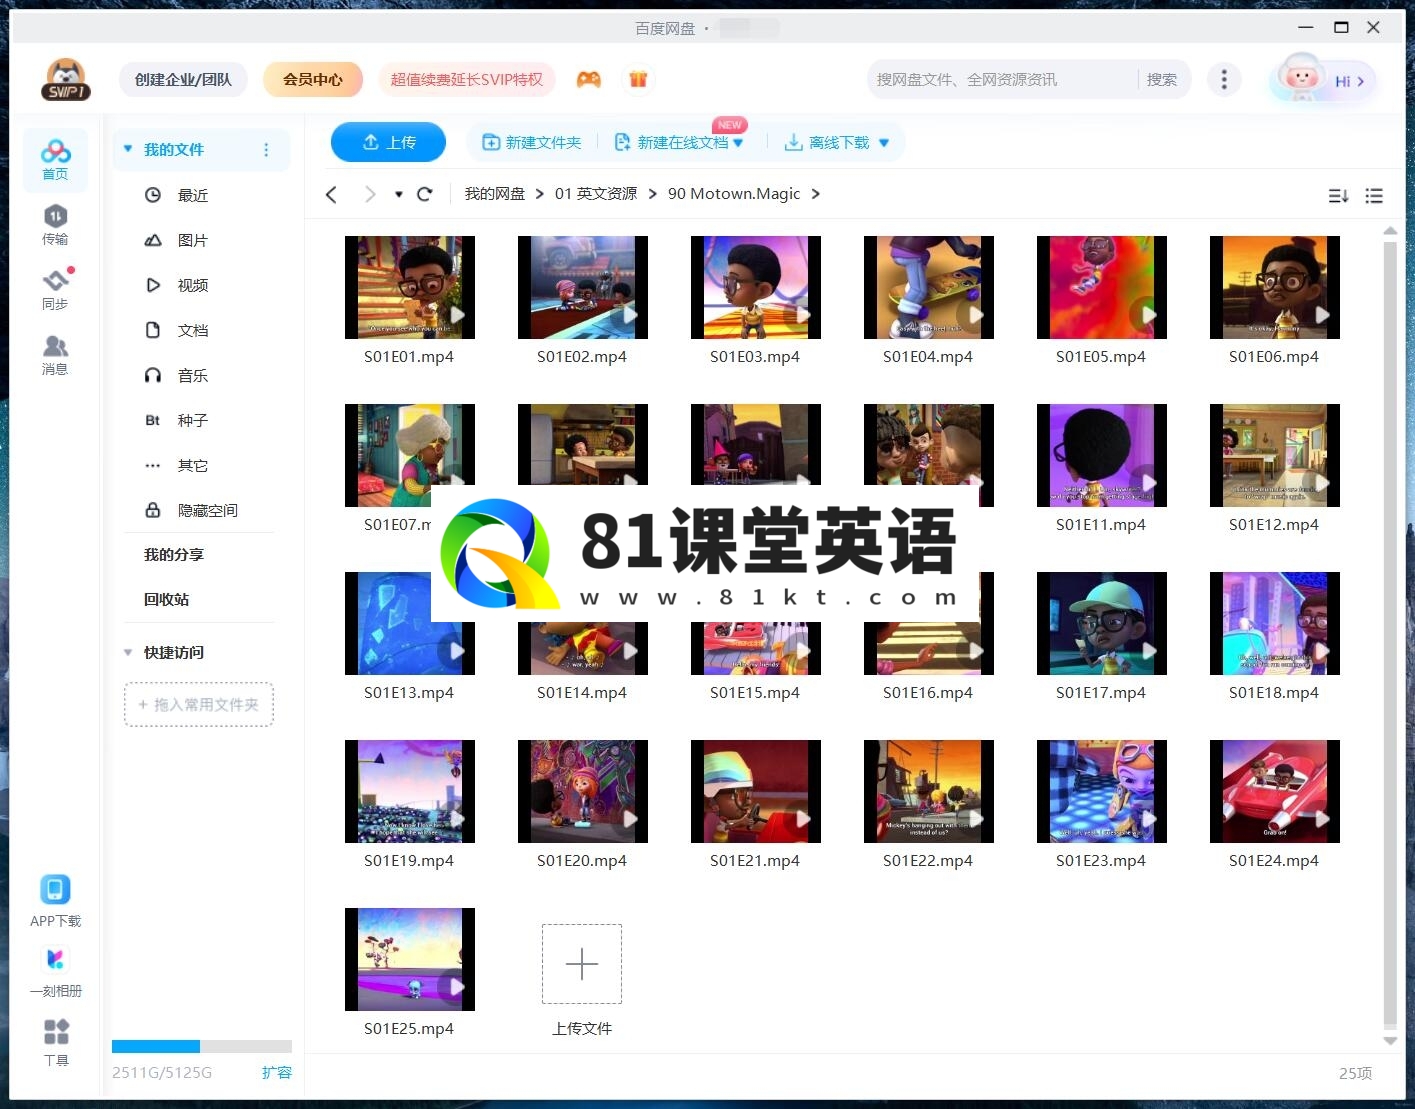
Task: Go back with the left arrow
Action: point(332,194)
